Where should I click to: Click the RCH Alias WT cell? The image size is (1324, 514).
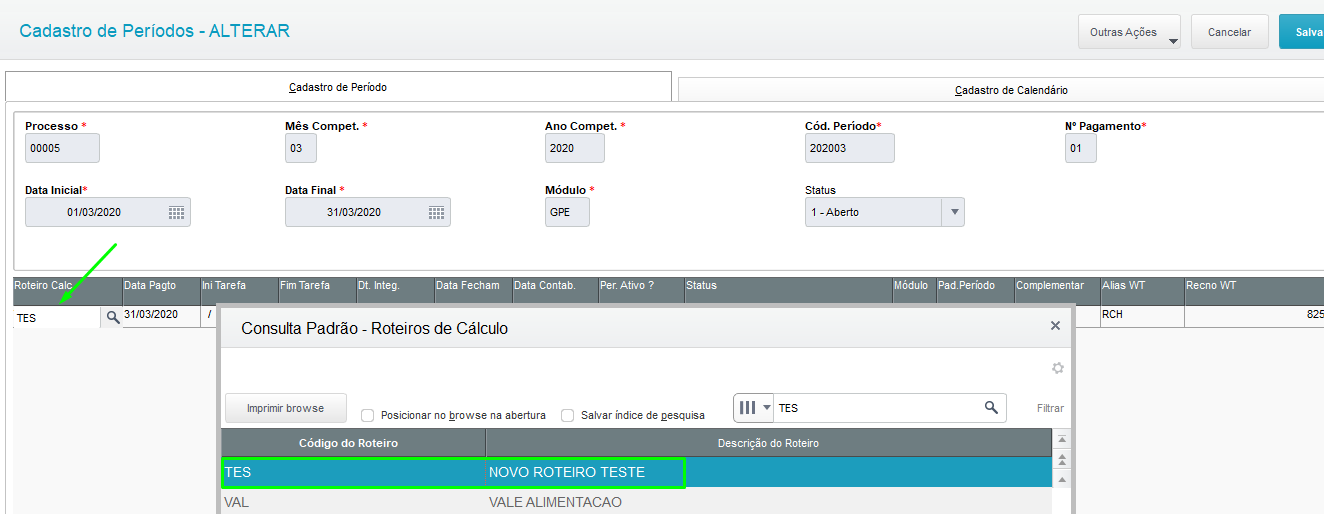pos(1142,315)
